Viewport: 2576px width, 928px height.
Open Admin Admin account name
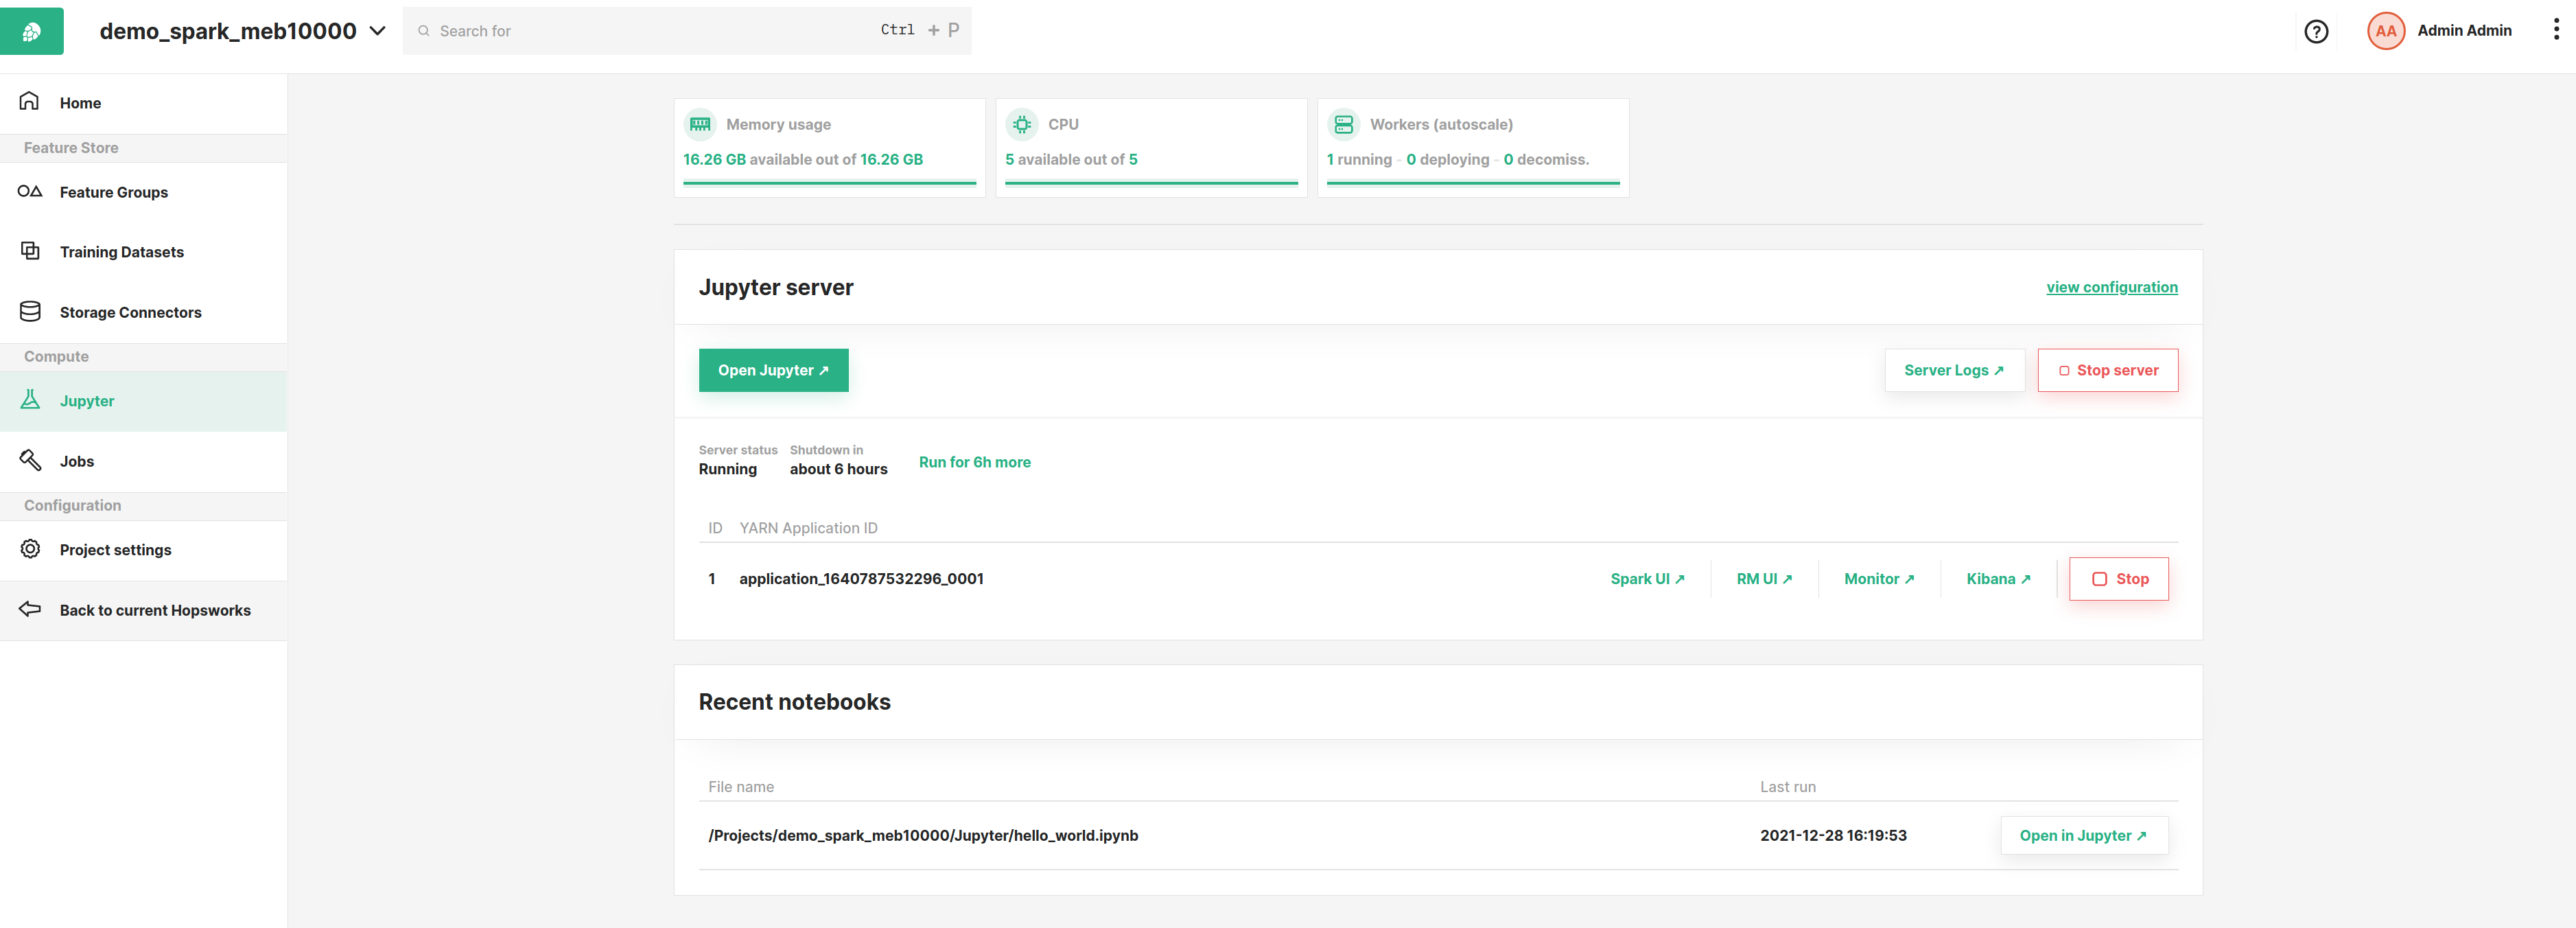tap(2464, 31)
